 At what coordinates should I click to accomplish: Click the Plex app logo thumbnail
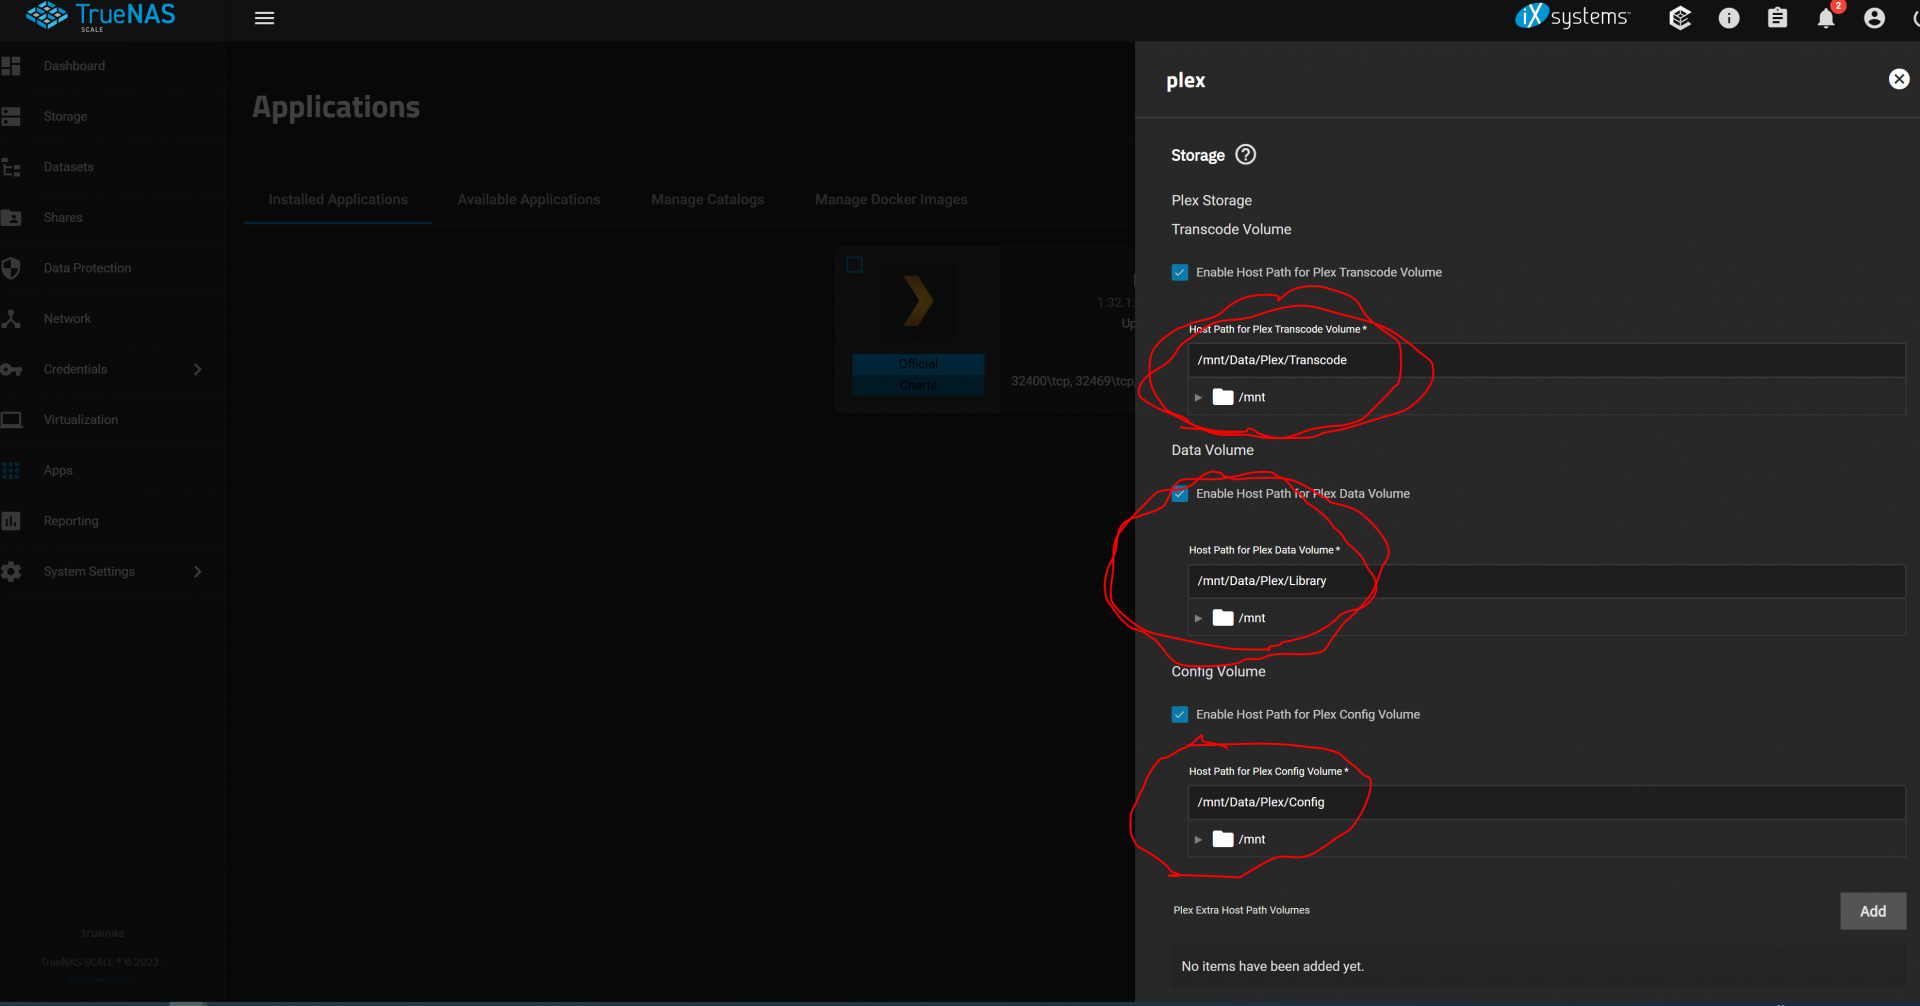[918, 300]
